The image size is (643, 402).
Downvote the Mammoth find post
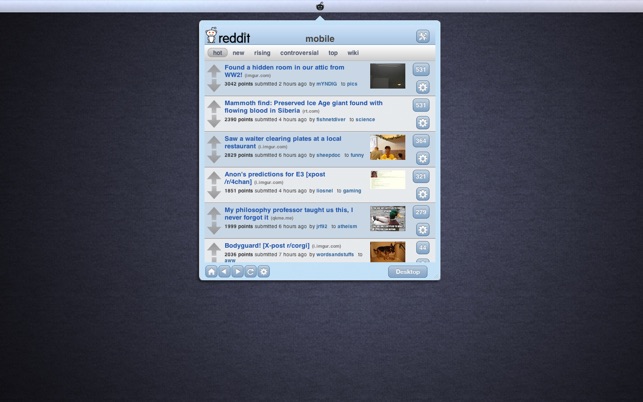(214, 121)
